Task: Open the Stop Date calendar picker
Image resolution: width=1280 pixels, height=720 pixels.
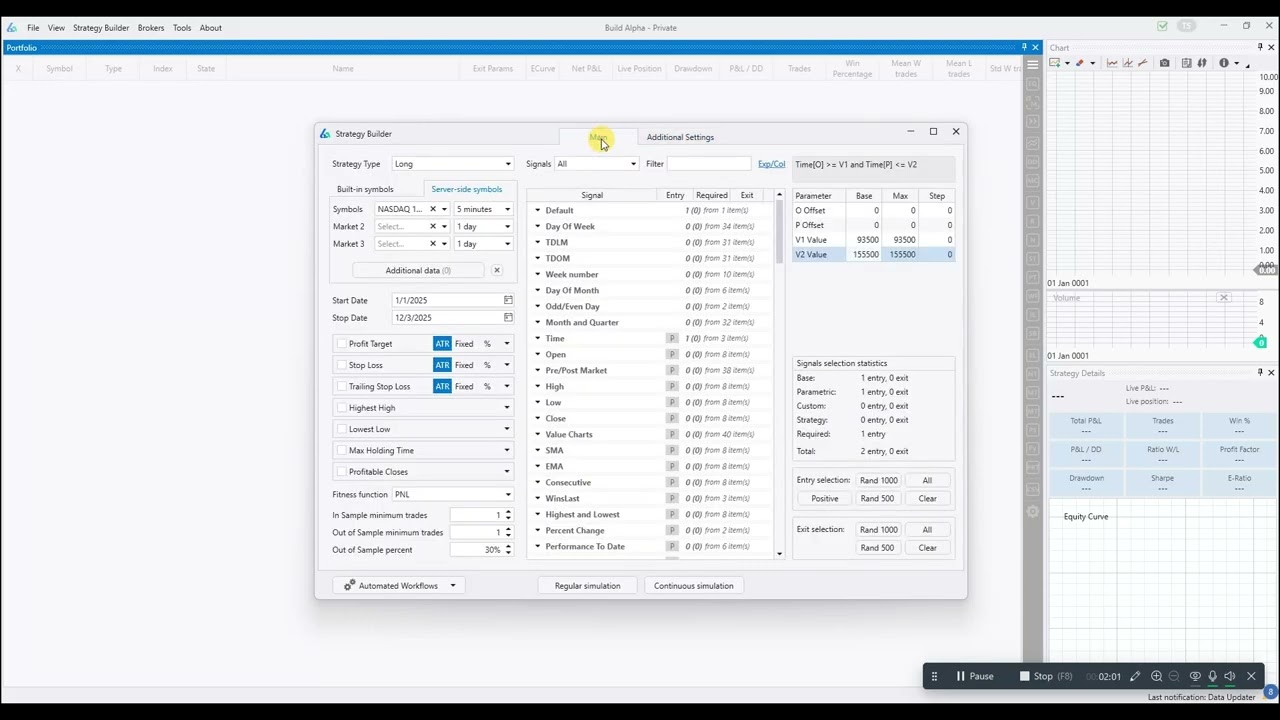Action: 508,318
